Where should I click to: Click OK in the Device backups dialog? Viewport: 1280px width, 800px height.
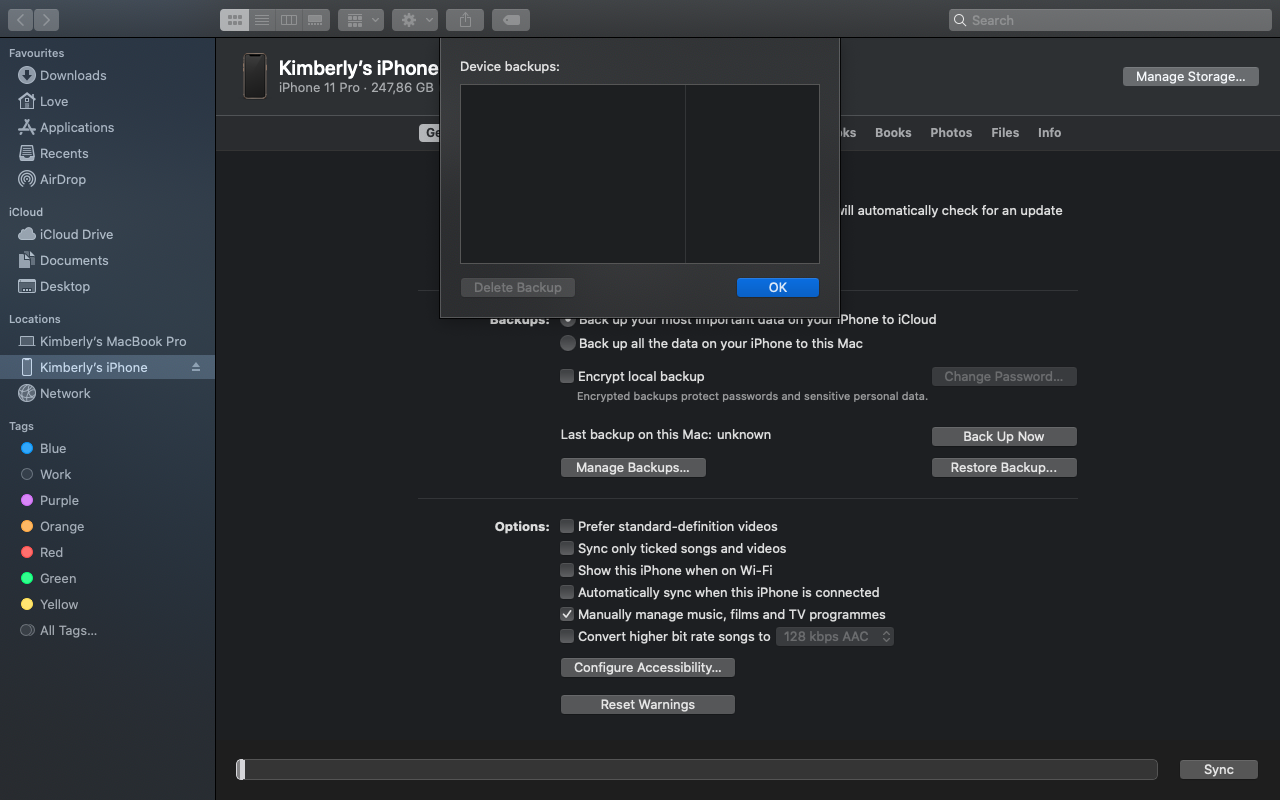778,287
